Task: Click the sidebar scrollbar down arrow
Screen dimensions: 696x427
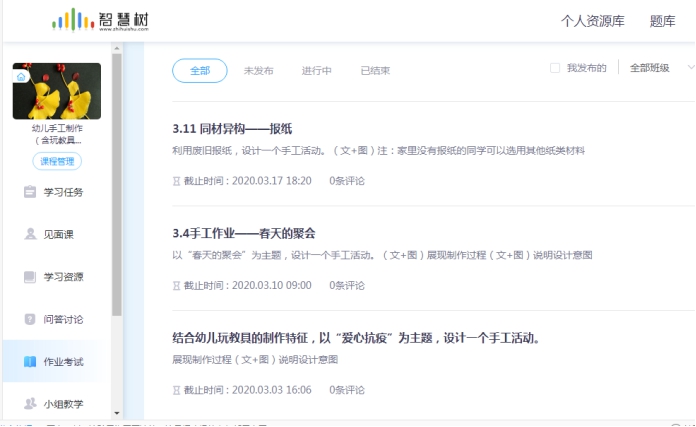Action: [x=116, y=412]
